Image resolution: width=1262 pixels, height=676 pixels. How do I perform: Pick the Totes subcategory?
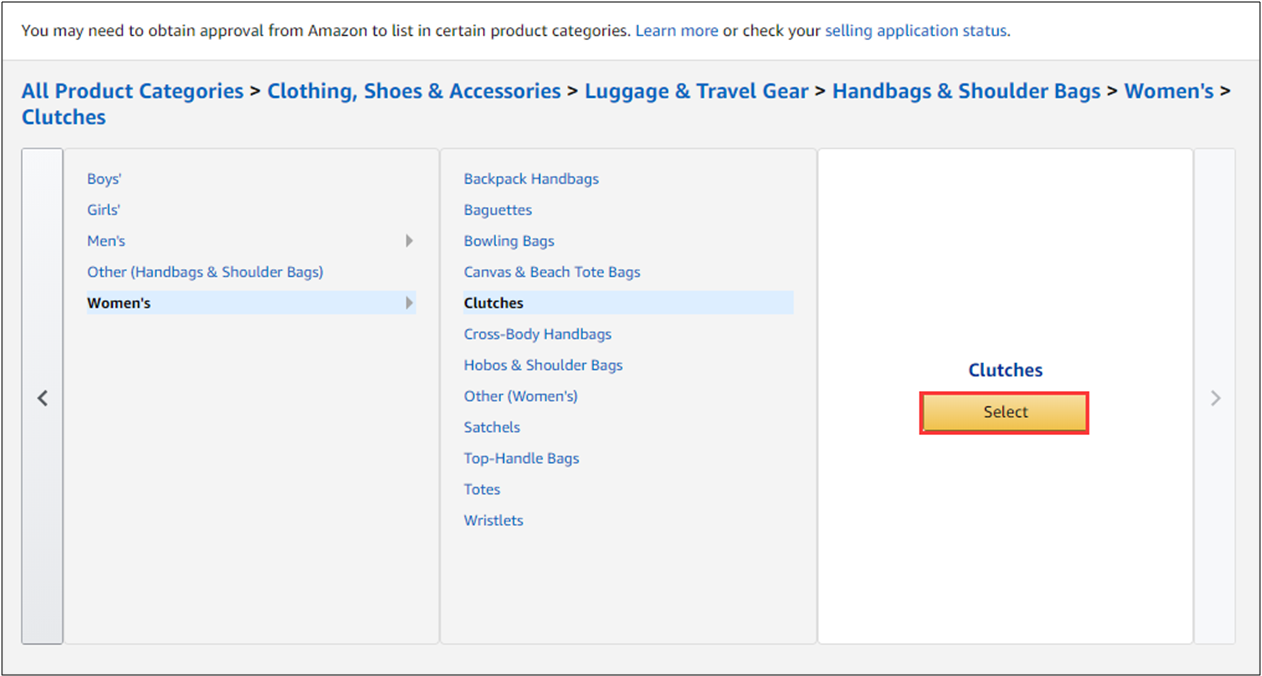point(482,489)
